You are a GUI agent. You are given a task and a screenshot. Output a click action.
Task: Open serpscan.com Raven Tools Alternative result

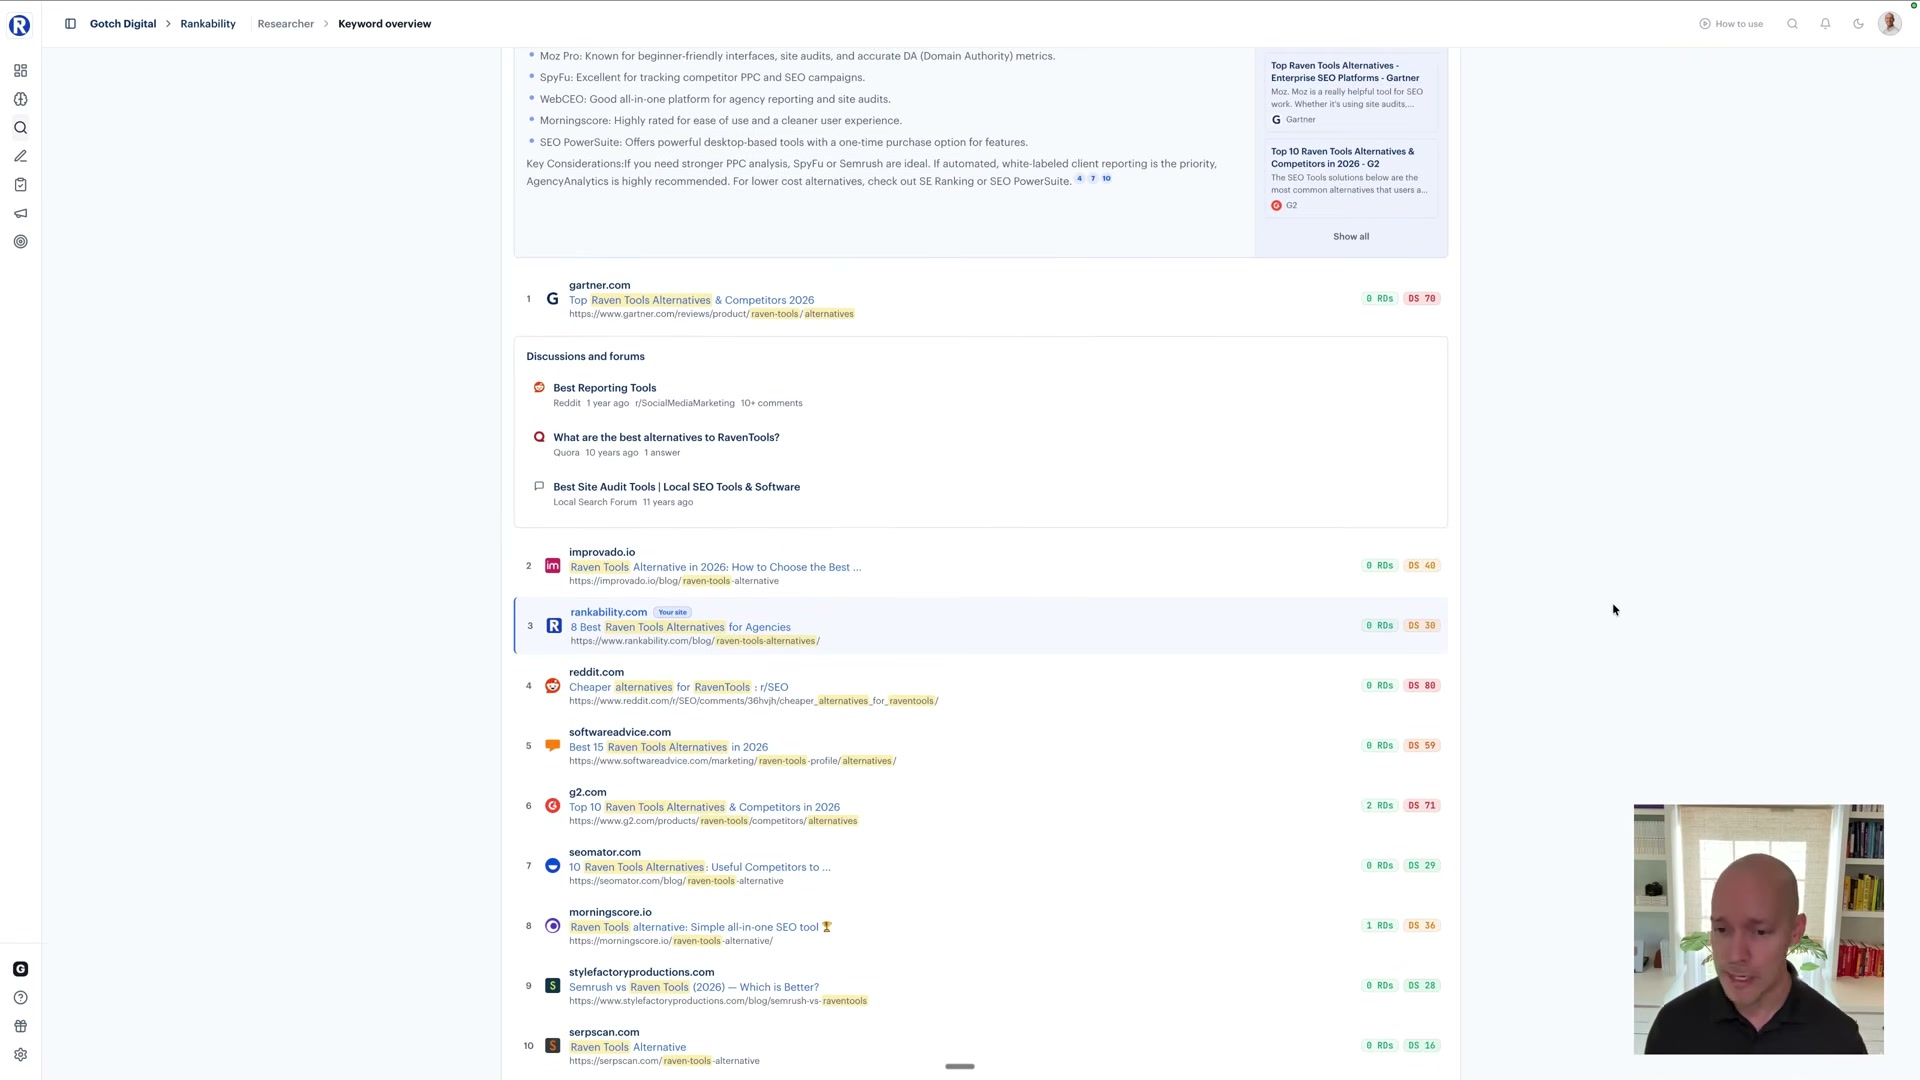627,1047
